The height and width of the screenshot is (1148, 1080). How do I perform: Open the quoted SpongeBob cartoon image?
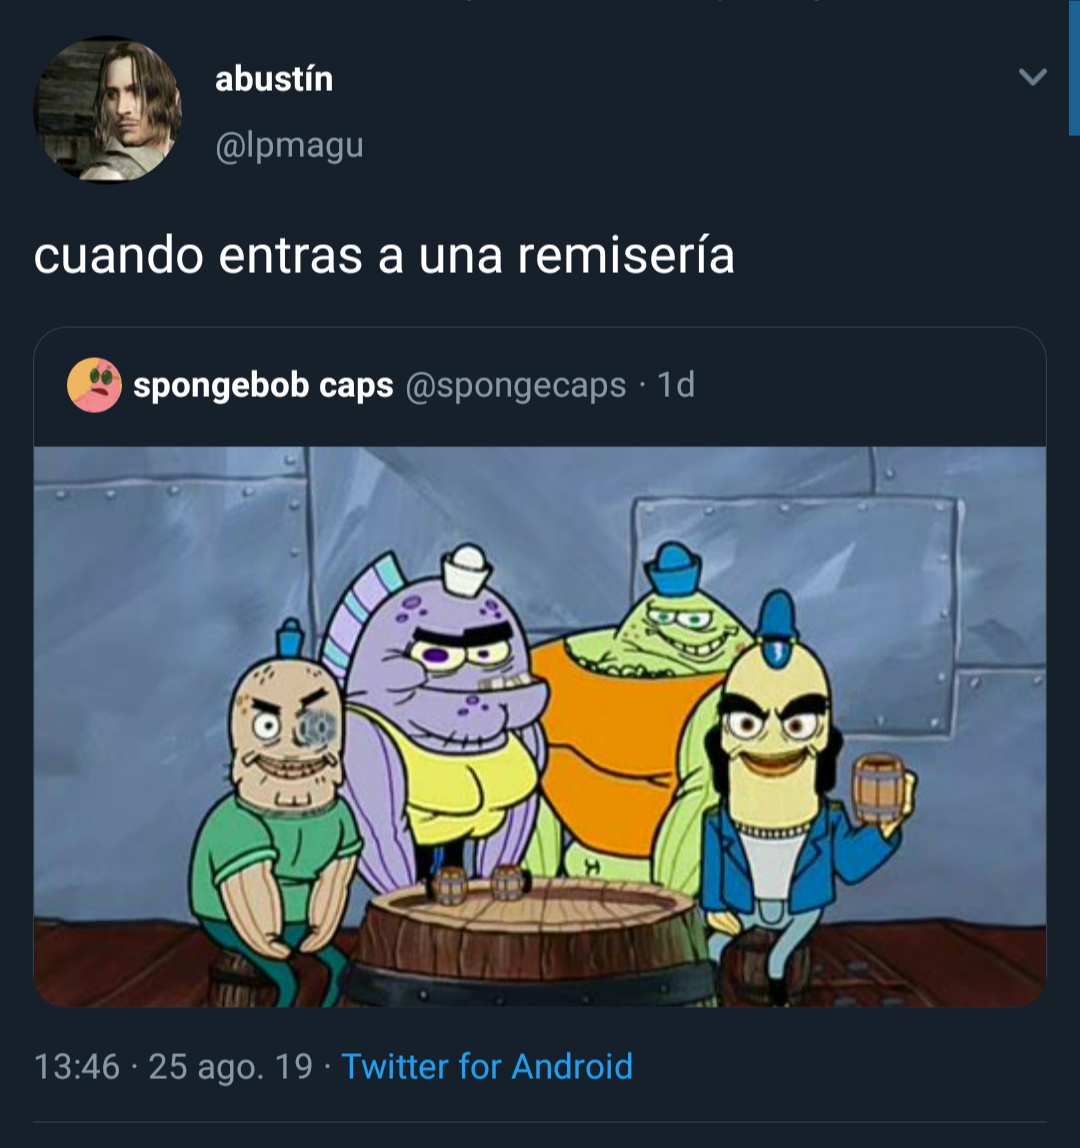tap(540, 726)
